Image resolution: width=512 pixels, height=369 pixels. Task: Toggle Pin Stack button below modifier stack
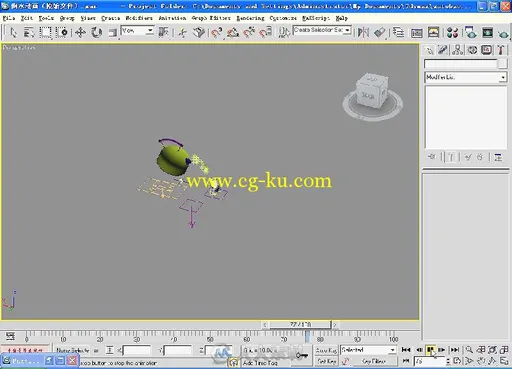point(432,157)
